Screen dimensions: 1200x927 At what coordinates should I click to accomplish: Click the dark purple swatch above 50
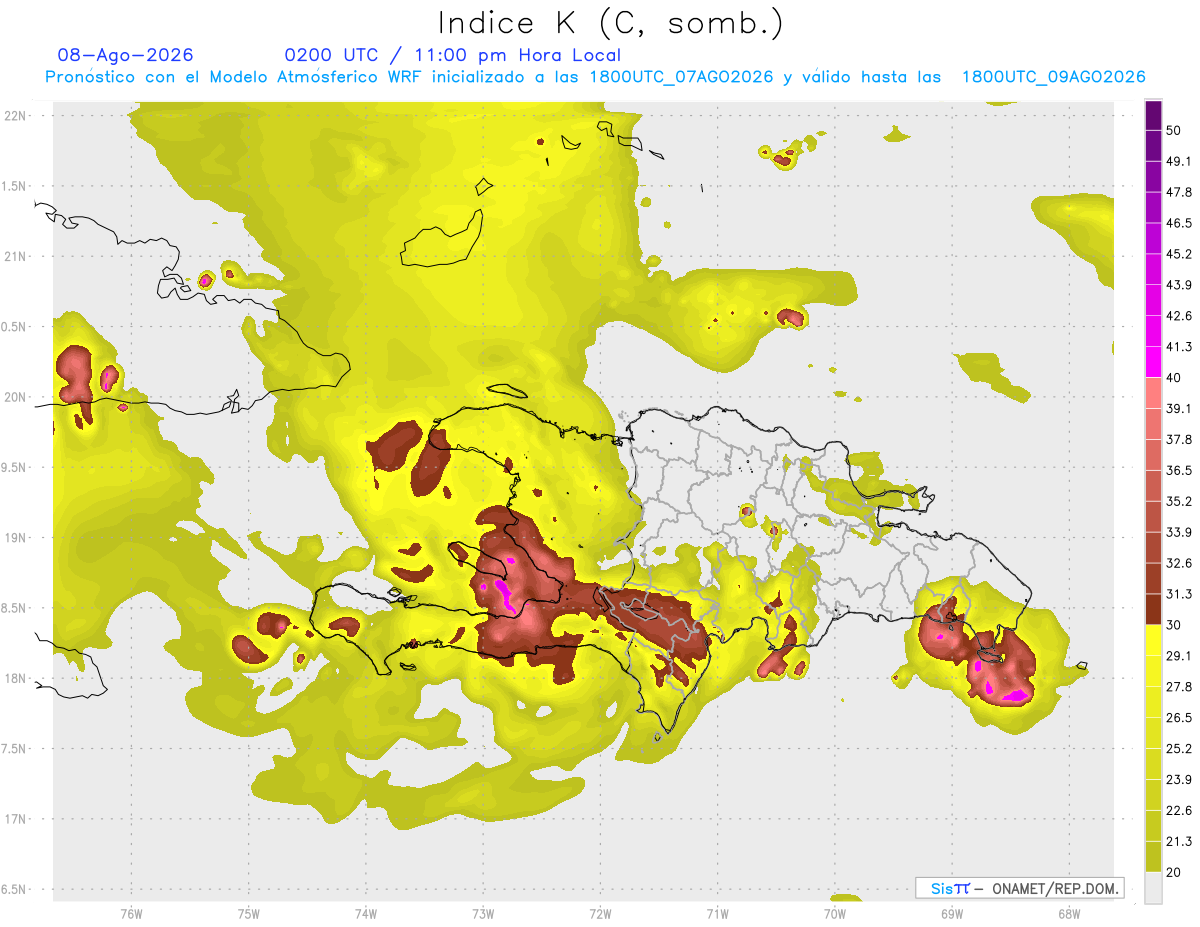tap(1153, 115)
